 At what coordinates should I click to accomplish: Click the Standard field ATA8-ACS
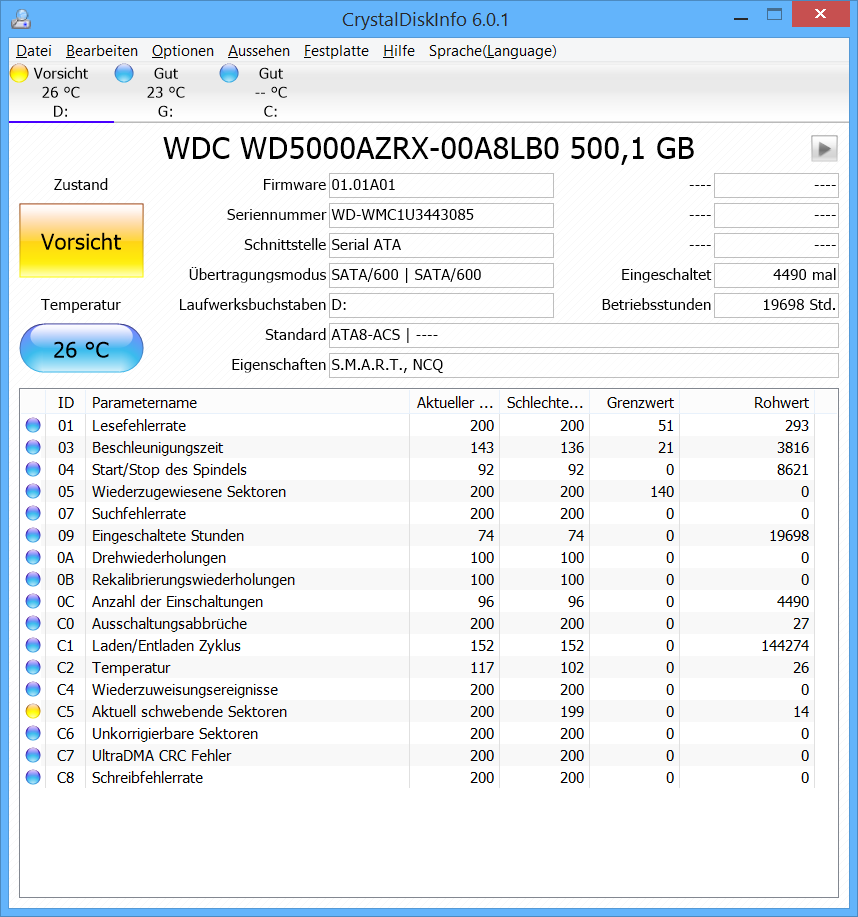pyautogui.click(x=584, y=335)
